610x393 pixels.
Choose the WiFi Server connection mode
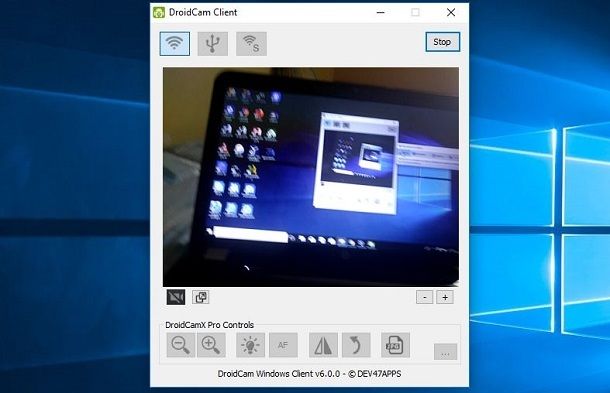pyautogui.click(x=251, y=44)
